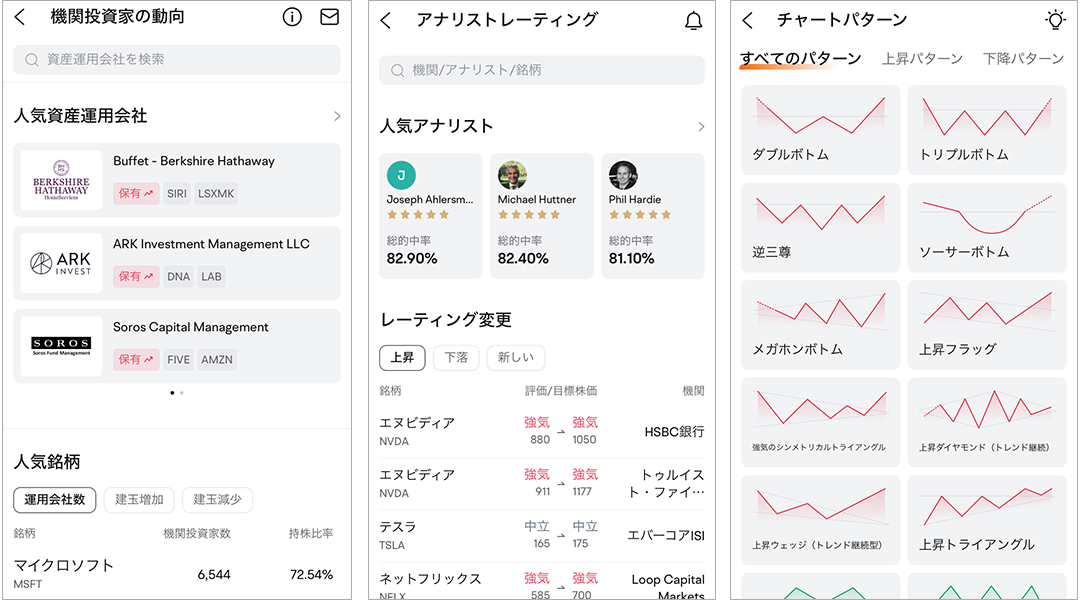Select 建玉減少 filter chip
The height and width of the screenshot is (600, 1080).
pyautogui.click(x=218, y=499)
